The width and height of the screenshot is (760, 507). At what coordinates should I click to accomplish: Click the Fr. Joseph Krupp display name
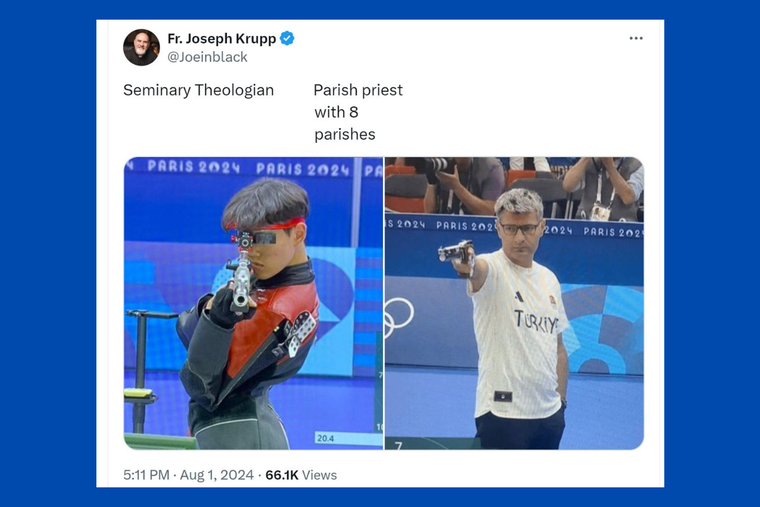point(222,38)
